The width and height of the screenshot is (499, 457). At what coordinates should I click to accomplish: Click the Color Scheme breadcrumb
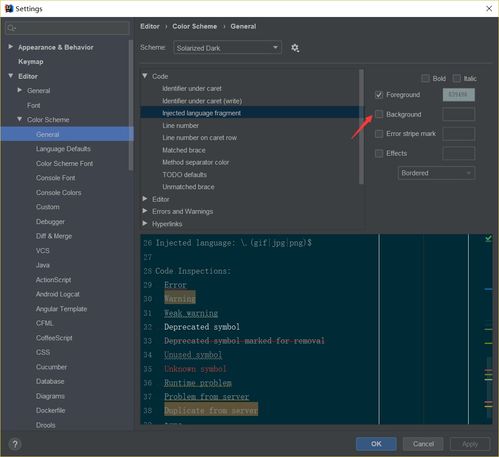(194, 26)
